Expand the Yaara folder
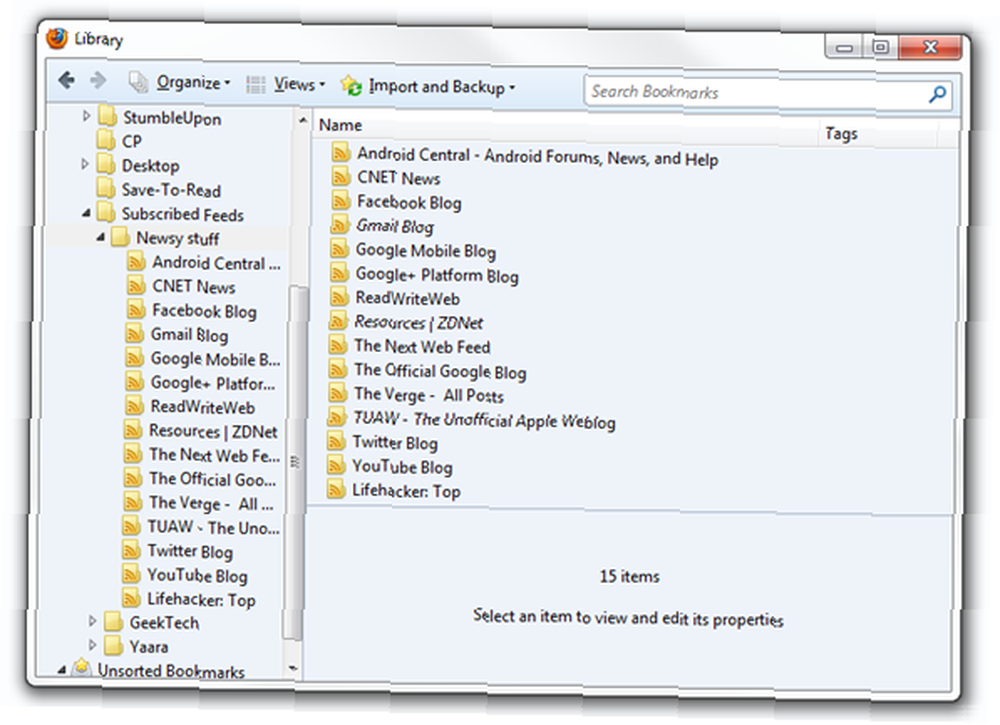 point(92,645)
